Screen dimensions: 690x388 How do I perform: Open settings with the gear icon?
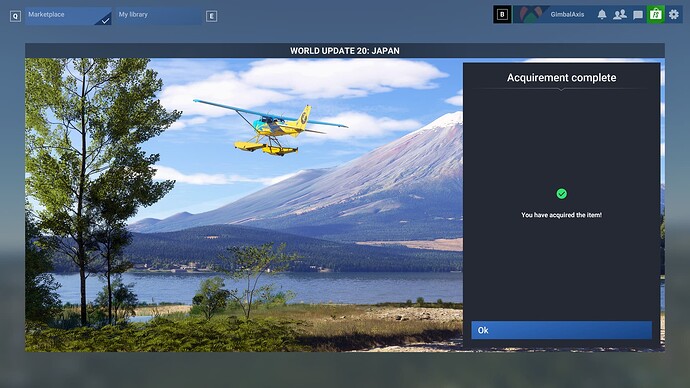point(674,15)
